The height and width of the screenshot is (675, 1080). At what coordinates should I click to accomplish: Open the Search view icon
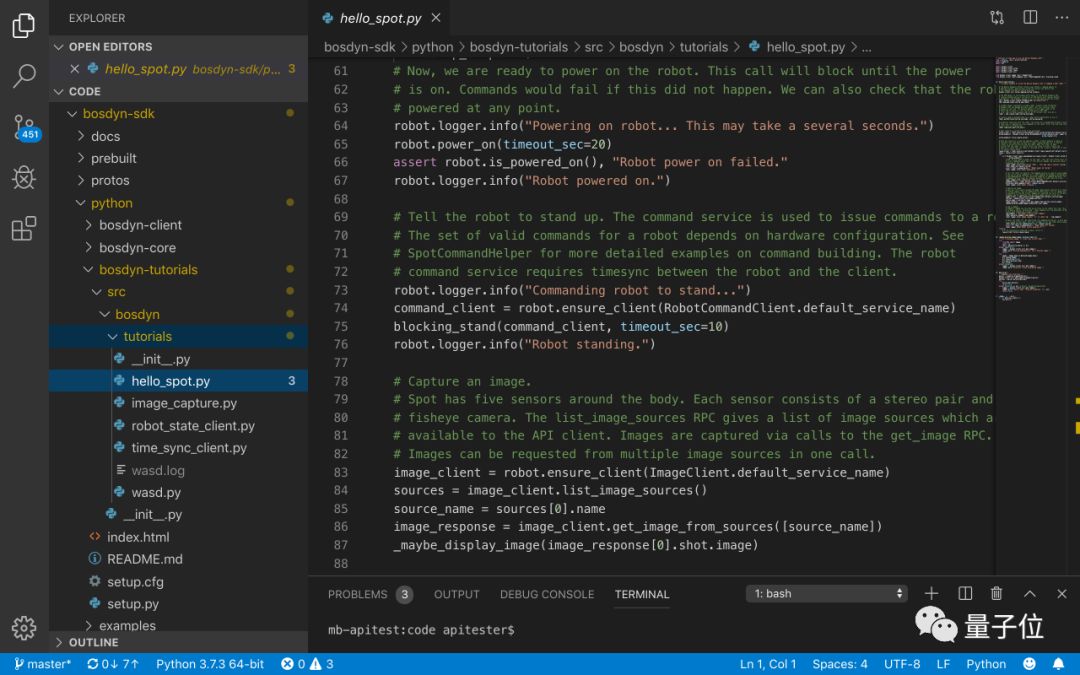[24, 76]
